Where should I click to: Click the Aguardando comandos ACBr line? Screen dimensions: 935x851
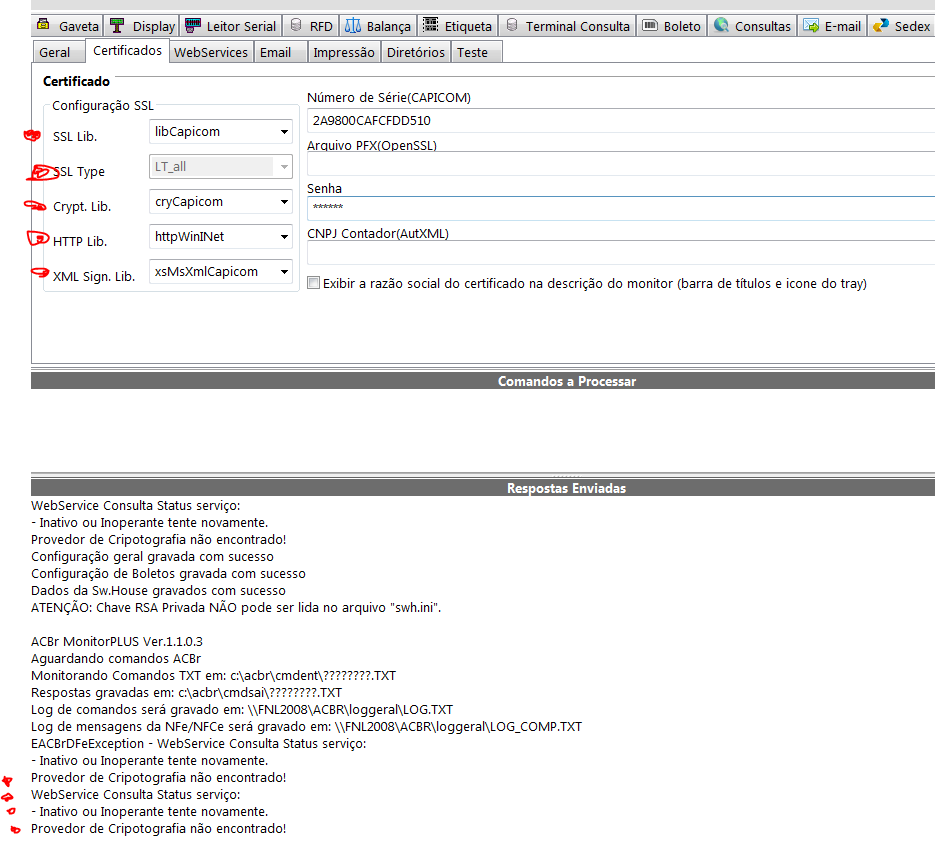pyautogui.click(x=116, y=658)
